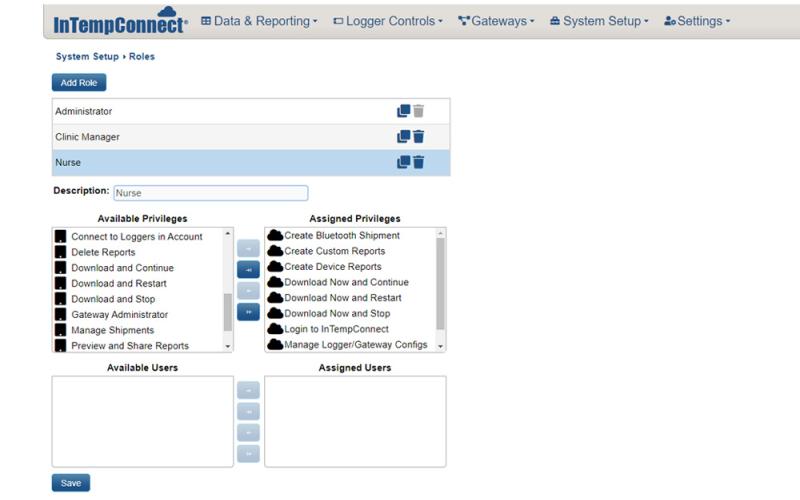Duplicate the Administrator role

pos(404,111)
